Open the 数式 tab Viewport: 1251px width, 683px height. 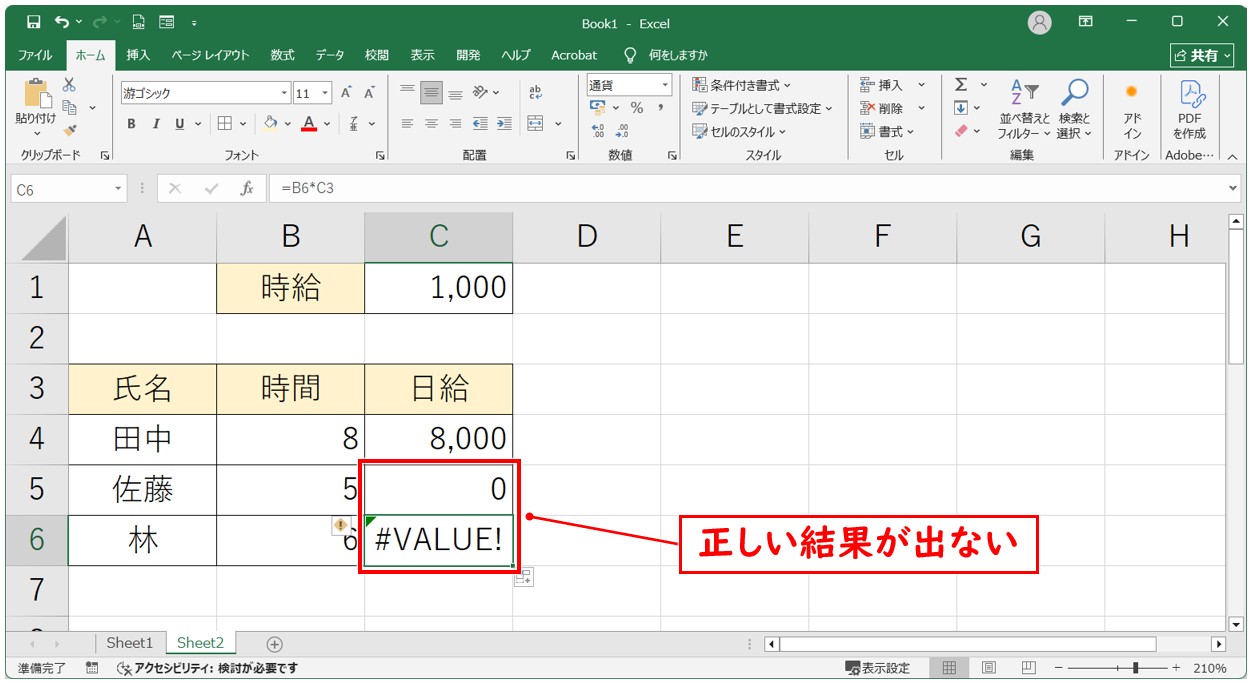click(x=283, y=55)
